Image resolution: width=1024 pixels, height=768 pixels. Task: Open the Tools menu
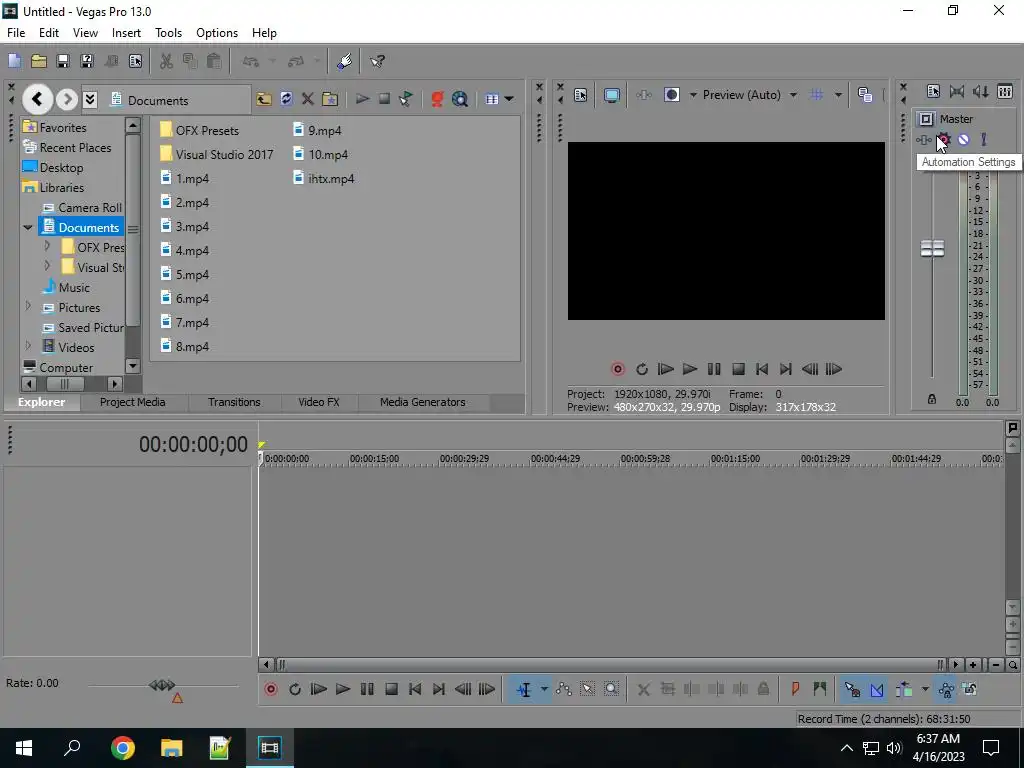coord(168,33)
